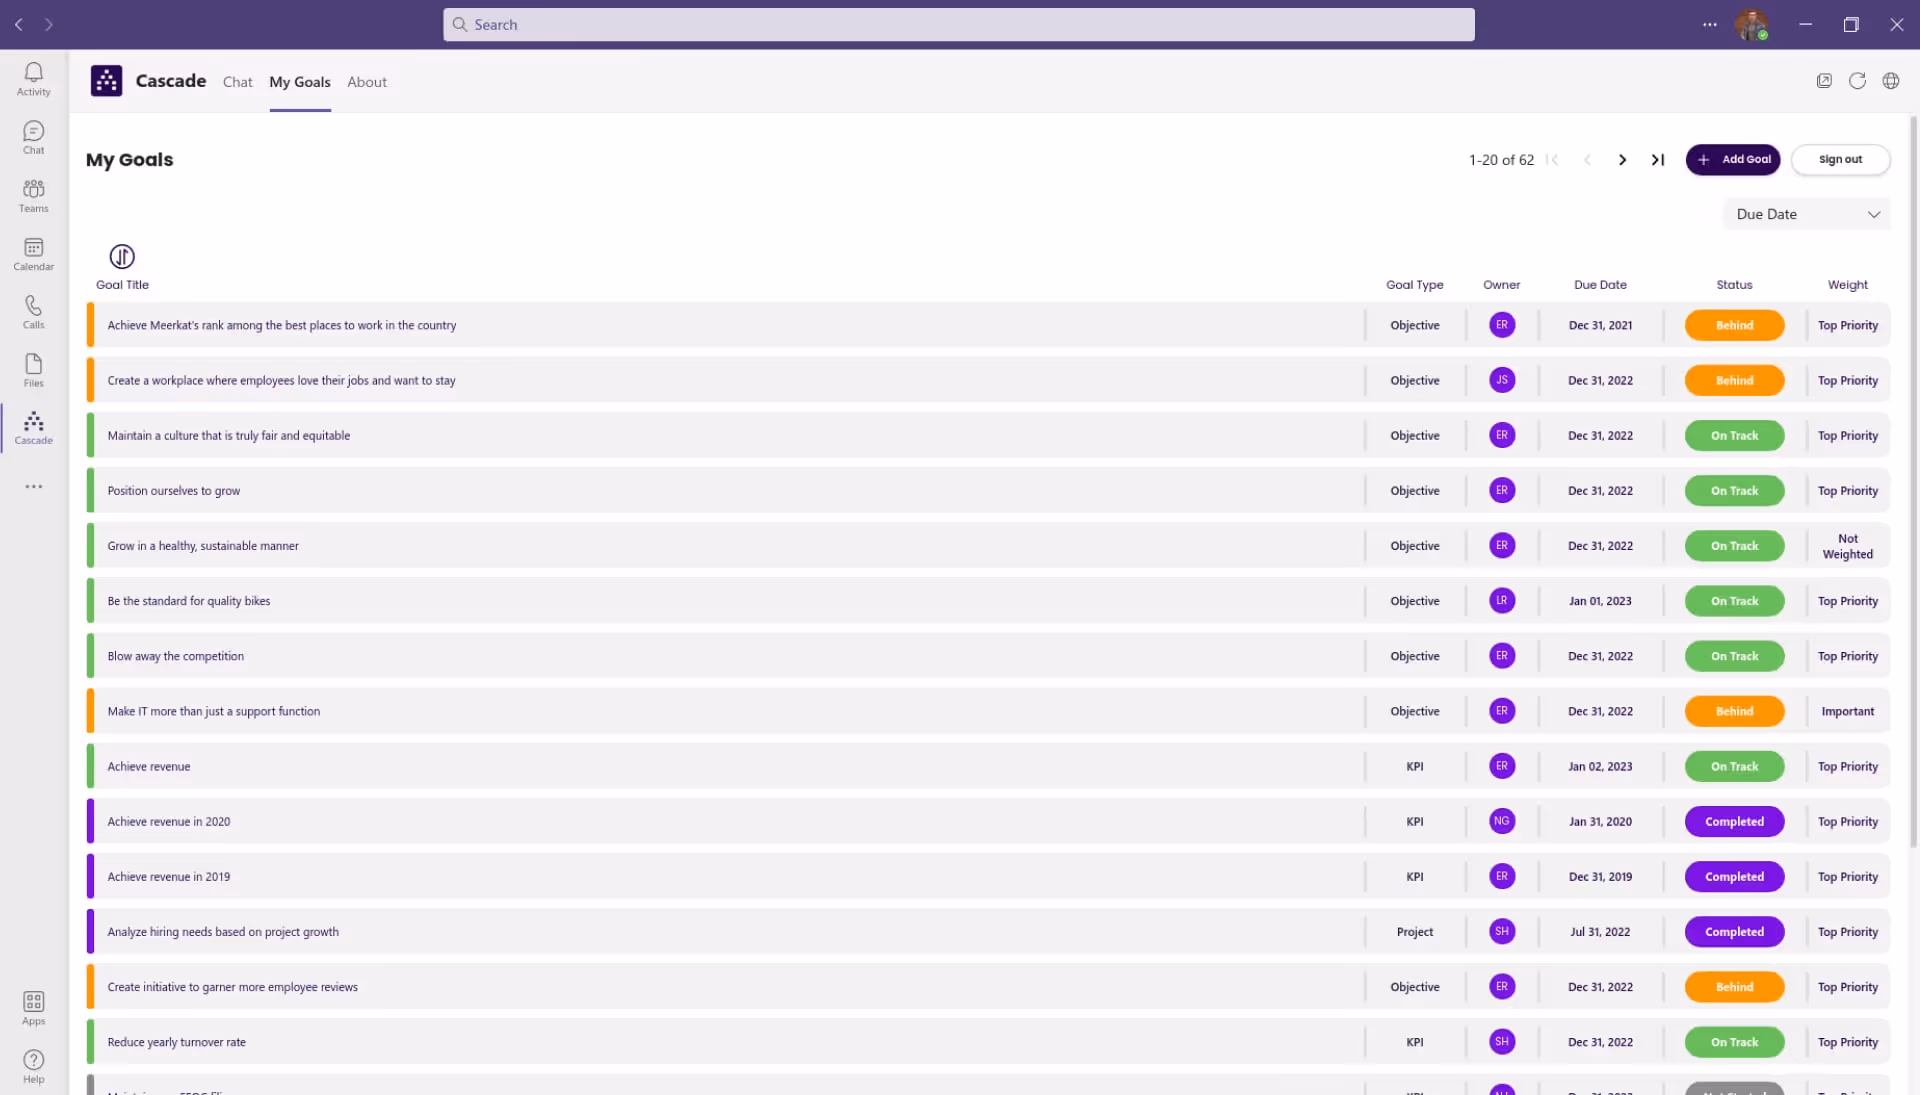Open the Activity bell icon in sidebar

[33, 78]
